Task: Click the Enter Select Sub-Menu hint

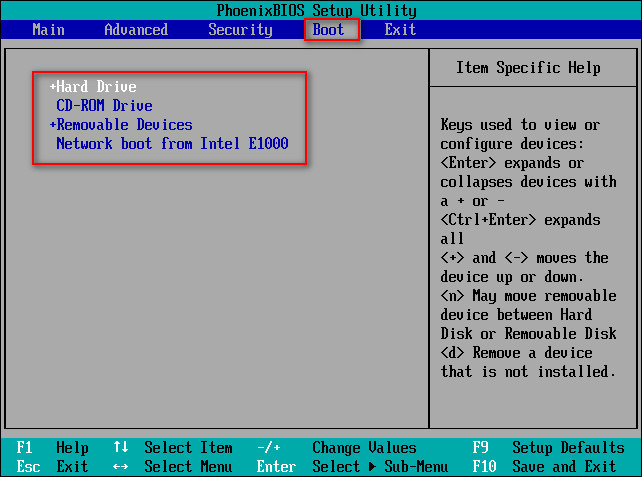Action: tap(353, 466)
